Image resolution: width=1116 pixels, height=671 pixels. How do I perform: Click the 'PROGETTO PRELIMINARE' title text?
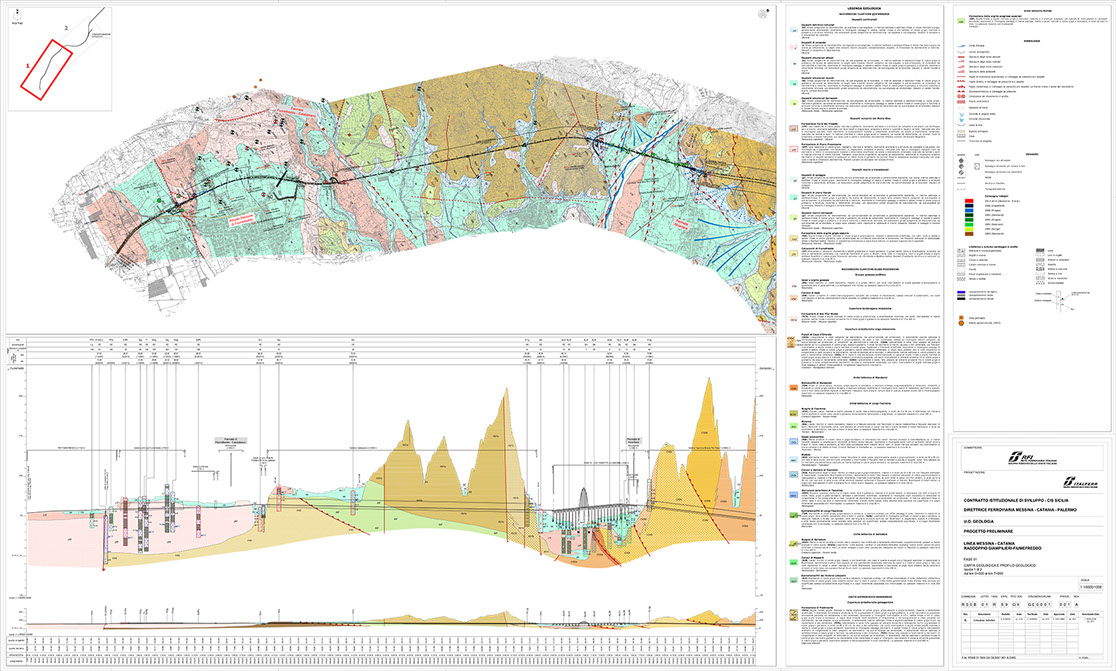point(988,533)
